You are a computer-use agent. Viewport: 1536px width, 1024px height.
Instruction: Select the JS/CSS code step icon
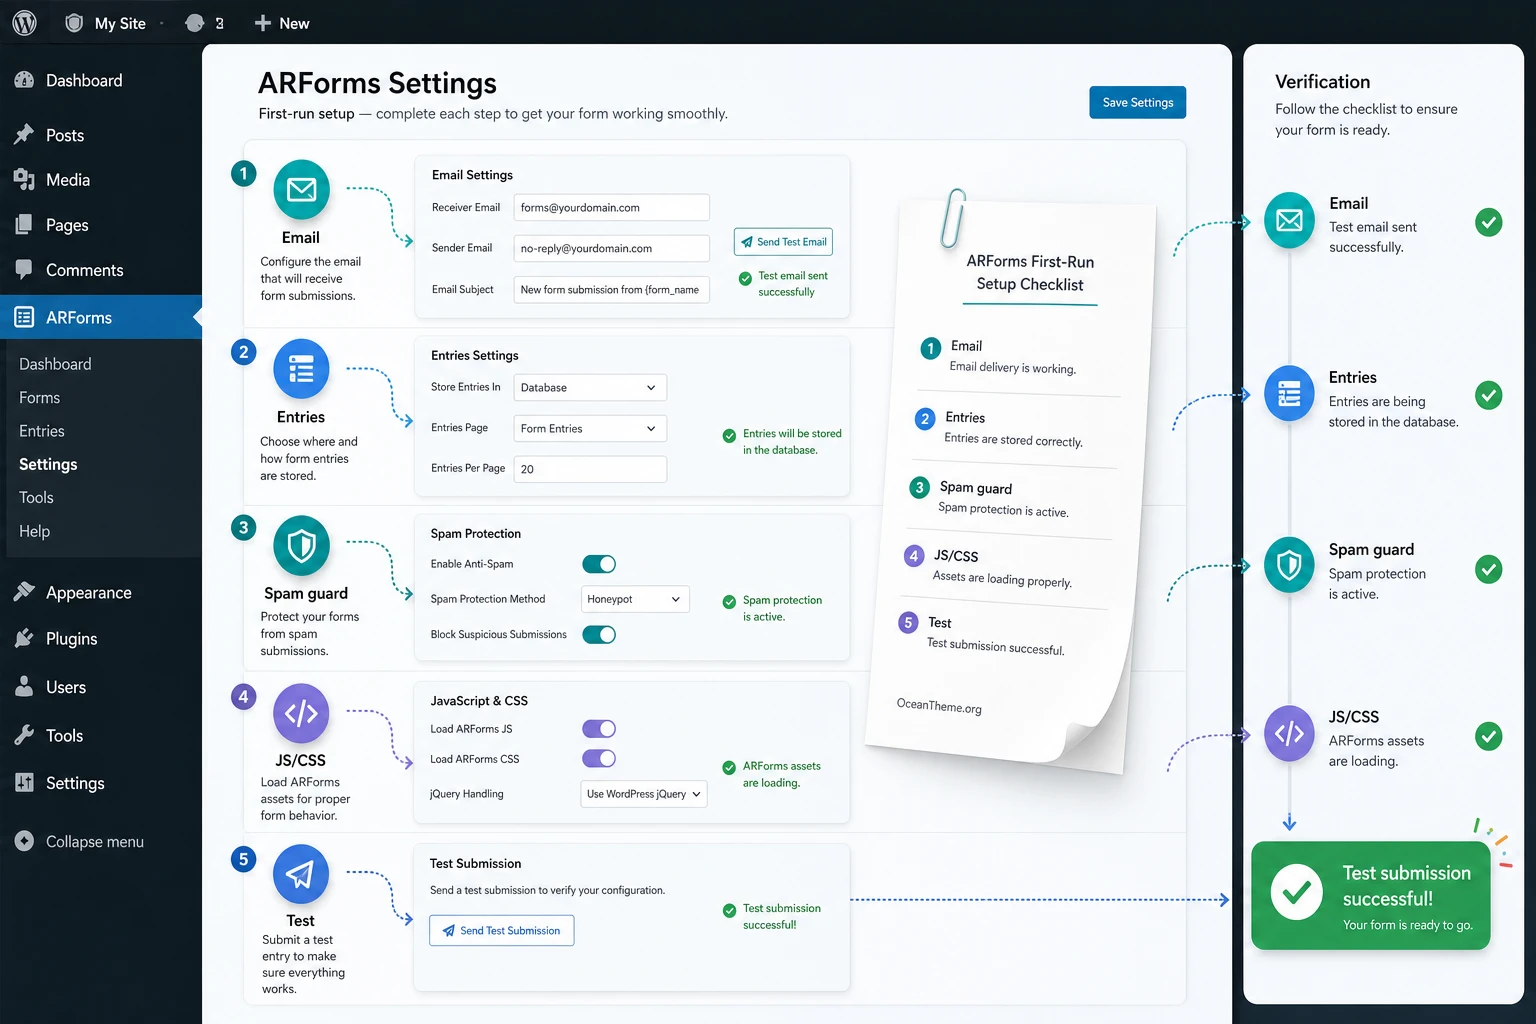tap(301, 713)
